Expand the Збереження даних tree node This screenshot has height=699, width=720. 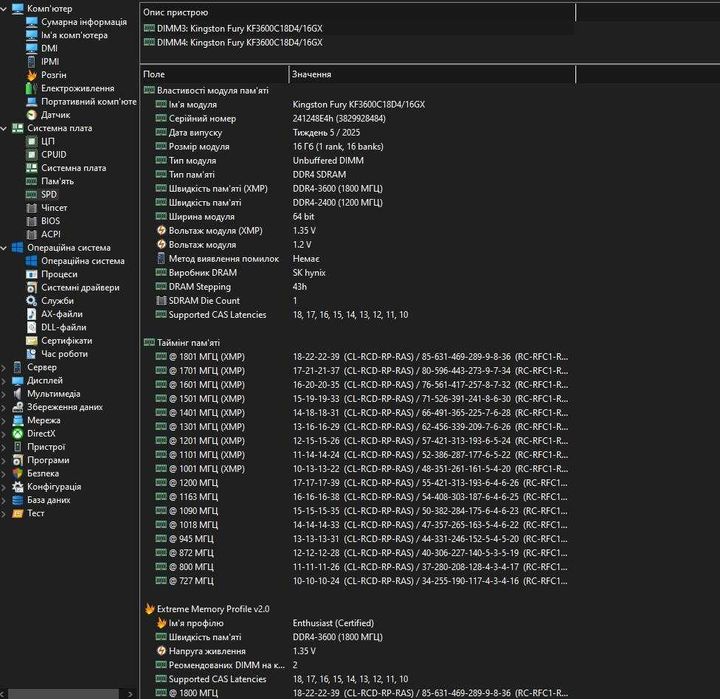pos(4,408)
